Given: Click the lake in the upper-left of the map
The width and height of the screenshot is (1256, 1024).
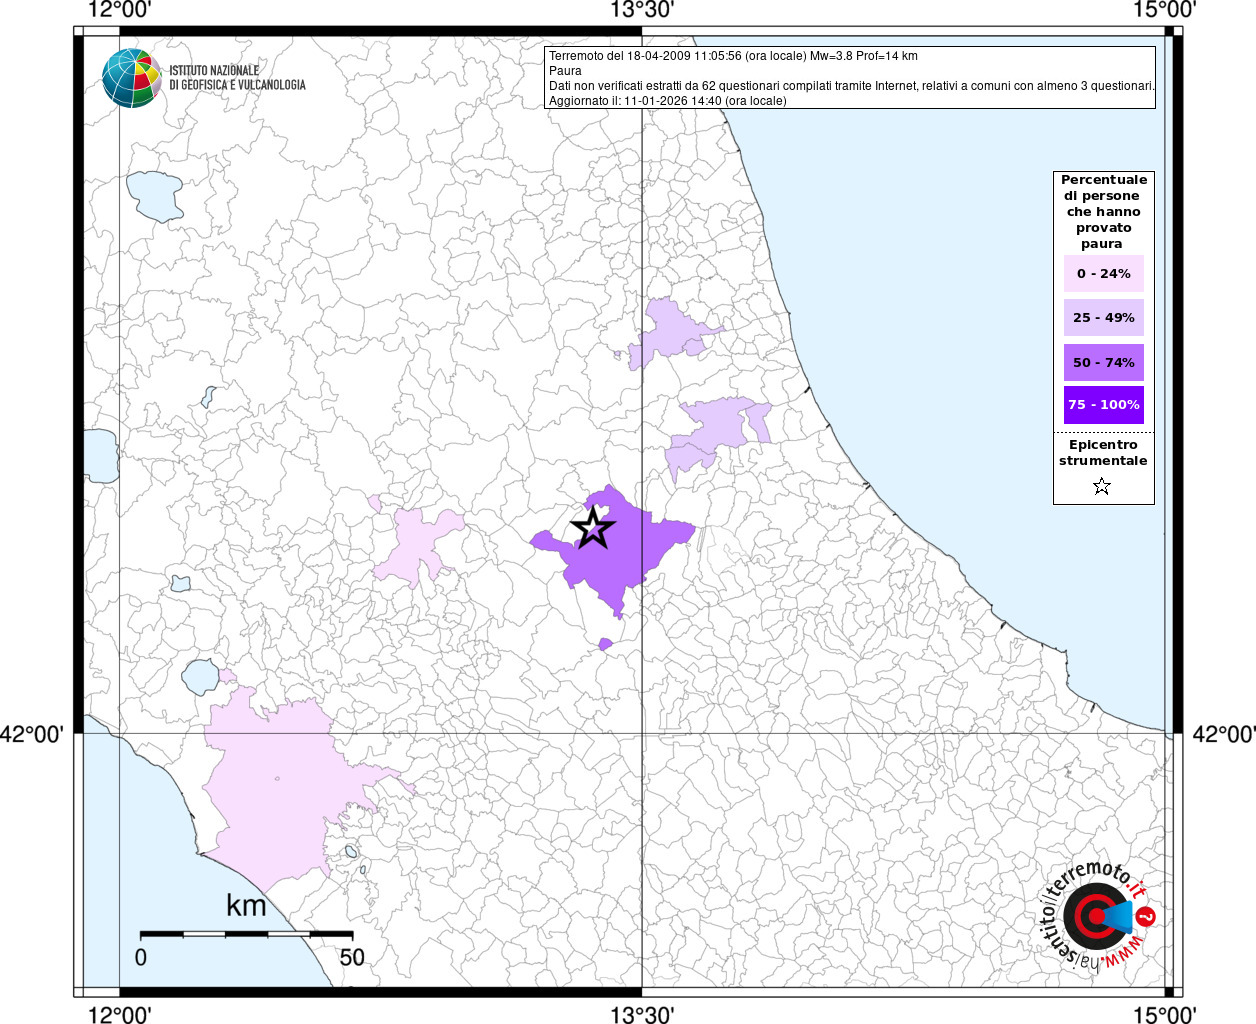Looking at the screenshot, I should [x=155, y=195].
